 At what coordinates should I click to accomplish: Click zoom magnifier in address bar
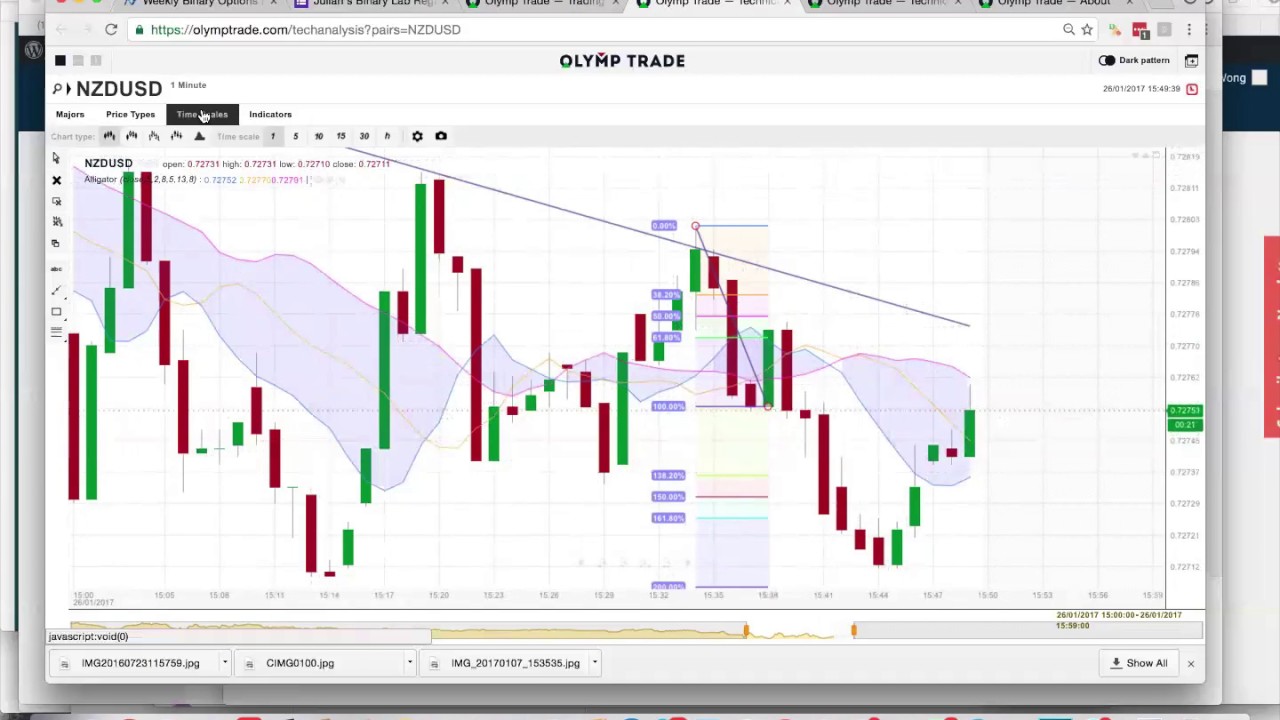tap(1069, 30)
